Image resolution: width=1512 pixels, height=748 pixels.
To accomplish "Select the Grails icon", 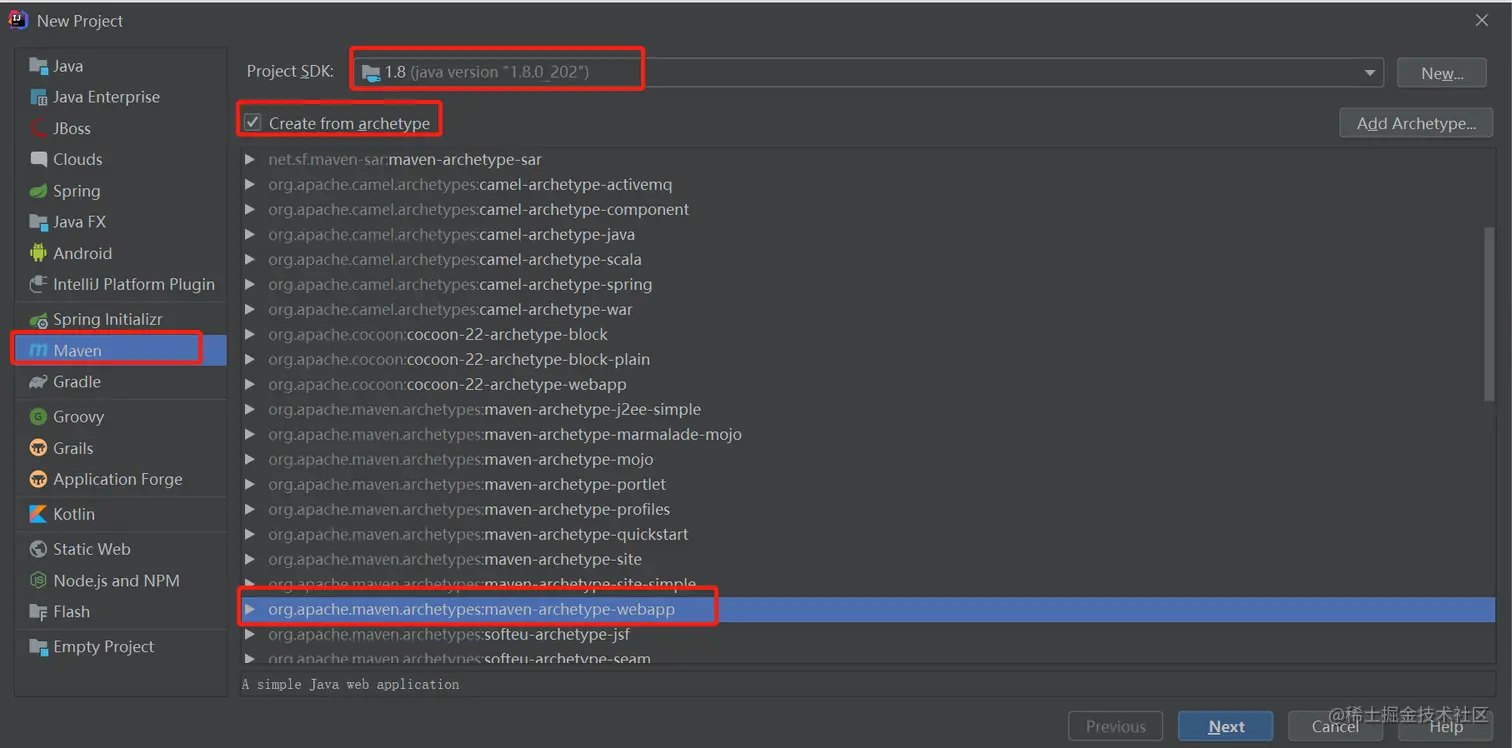I will (39, 448).
